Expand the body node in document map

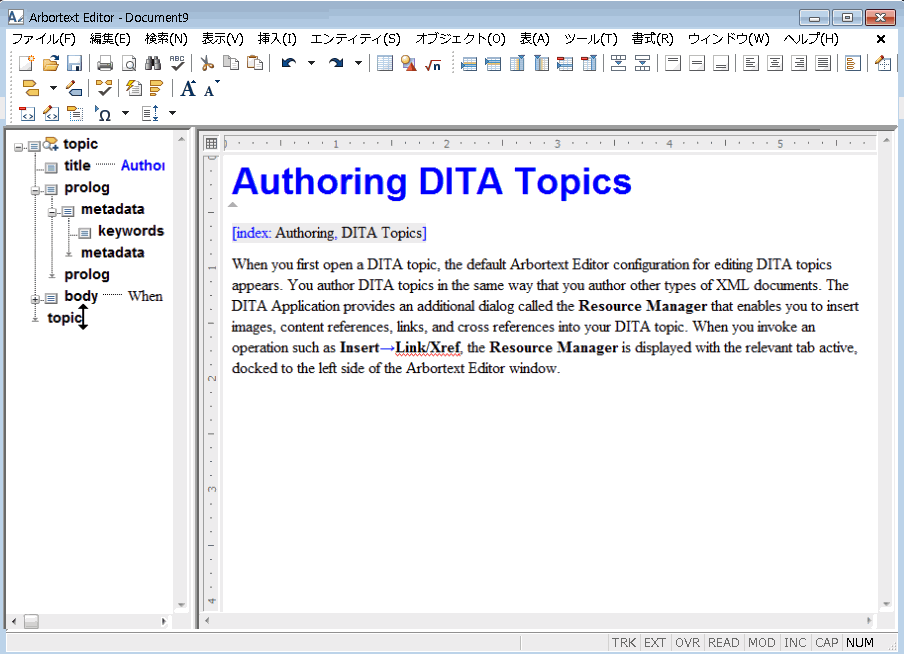(35, 299)
